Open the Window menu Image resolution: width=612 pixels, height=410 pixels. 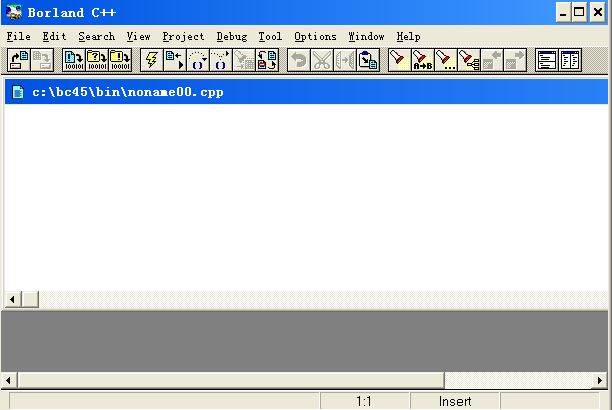(x=366, y=37)
